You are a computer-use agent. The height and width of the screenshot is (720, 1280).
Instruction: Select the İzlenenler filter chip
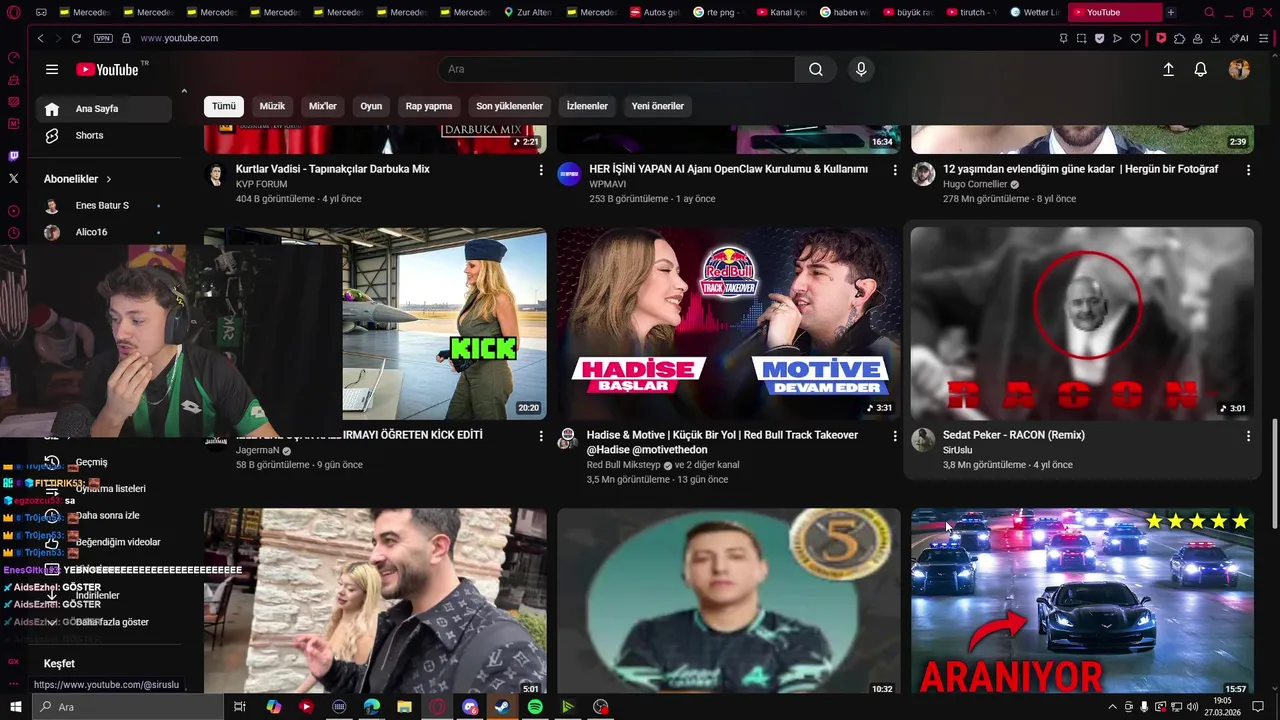click(587, 106)
